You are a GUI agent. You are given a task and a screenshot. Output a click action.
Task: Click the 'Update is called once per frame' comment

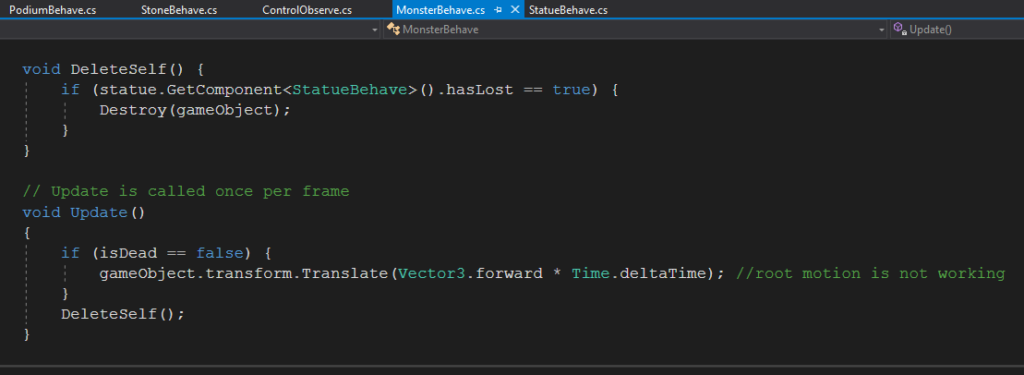[x=186, y=191]
